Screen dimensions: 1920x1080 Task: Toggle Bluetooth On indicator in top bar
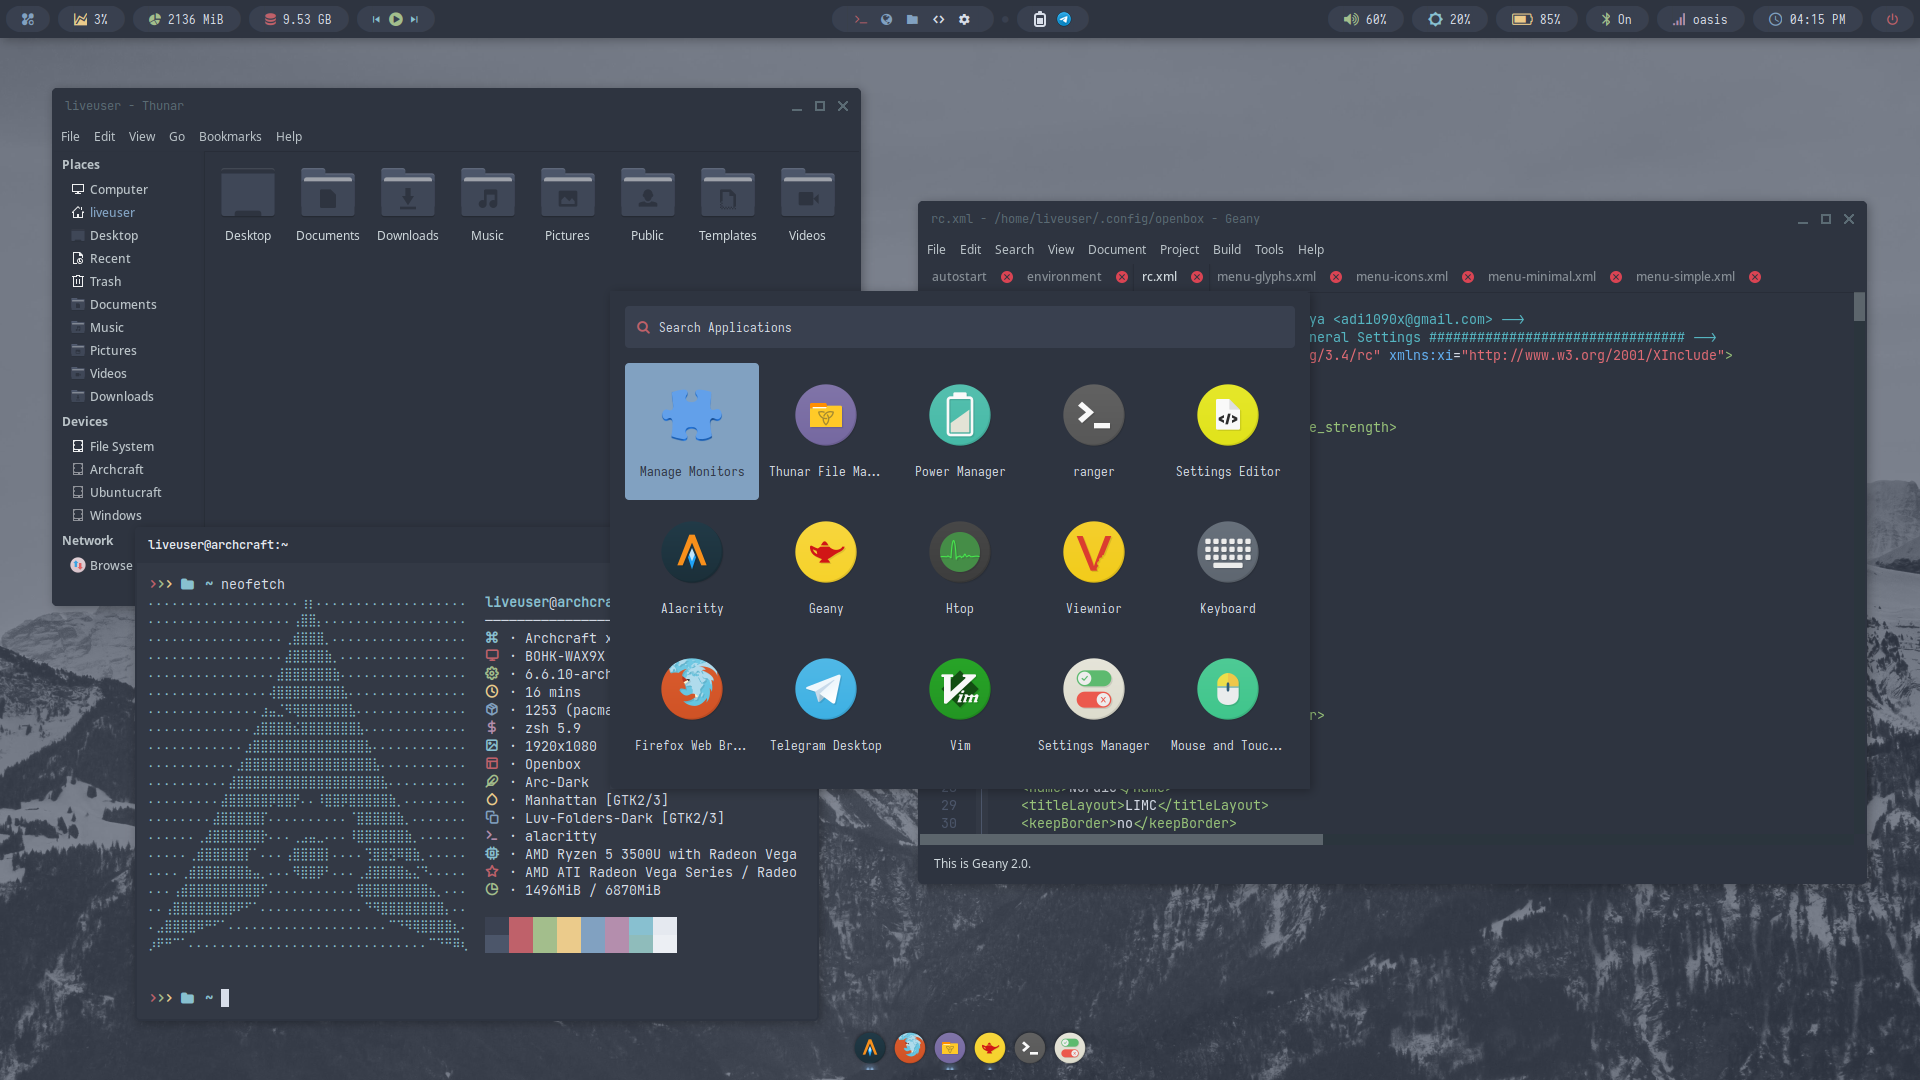(x=1616, y=19)
